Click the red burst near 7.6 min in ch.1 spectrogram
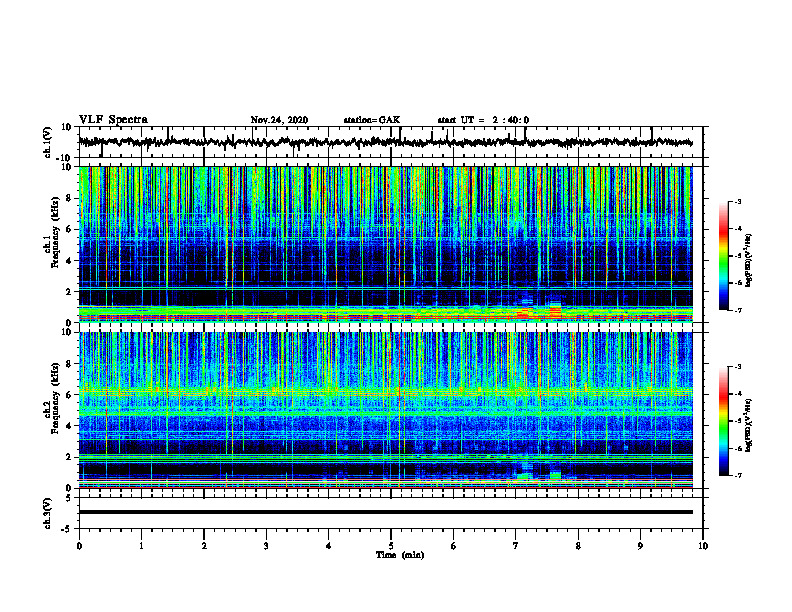 (555, 310)
